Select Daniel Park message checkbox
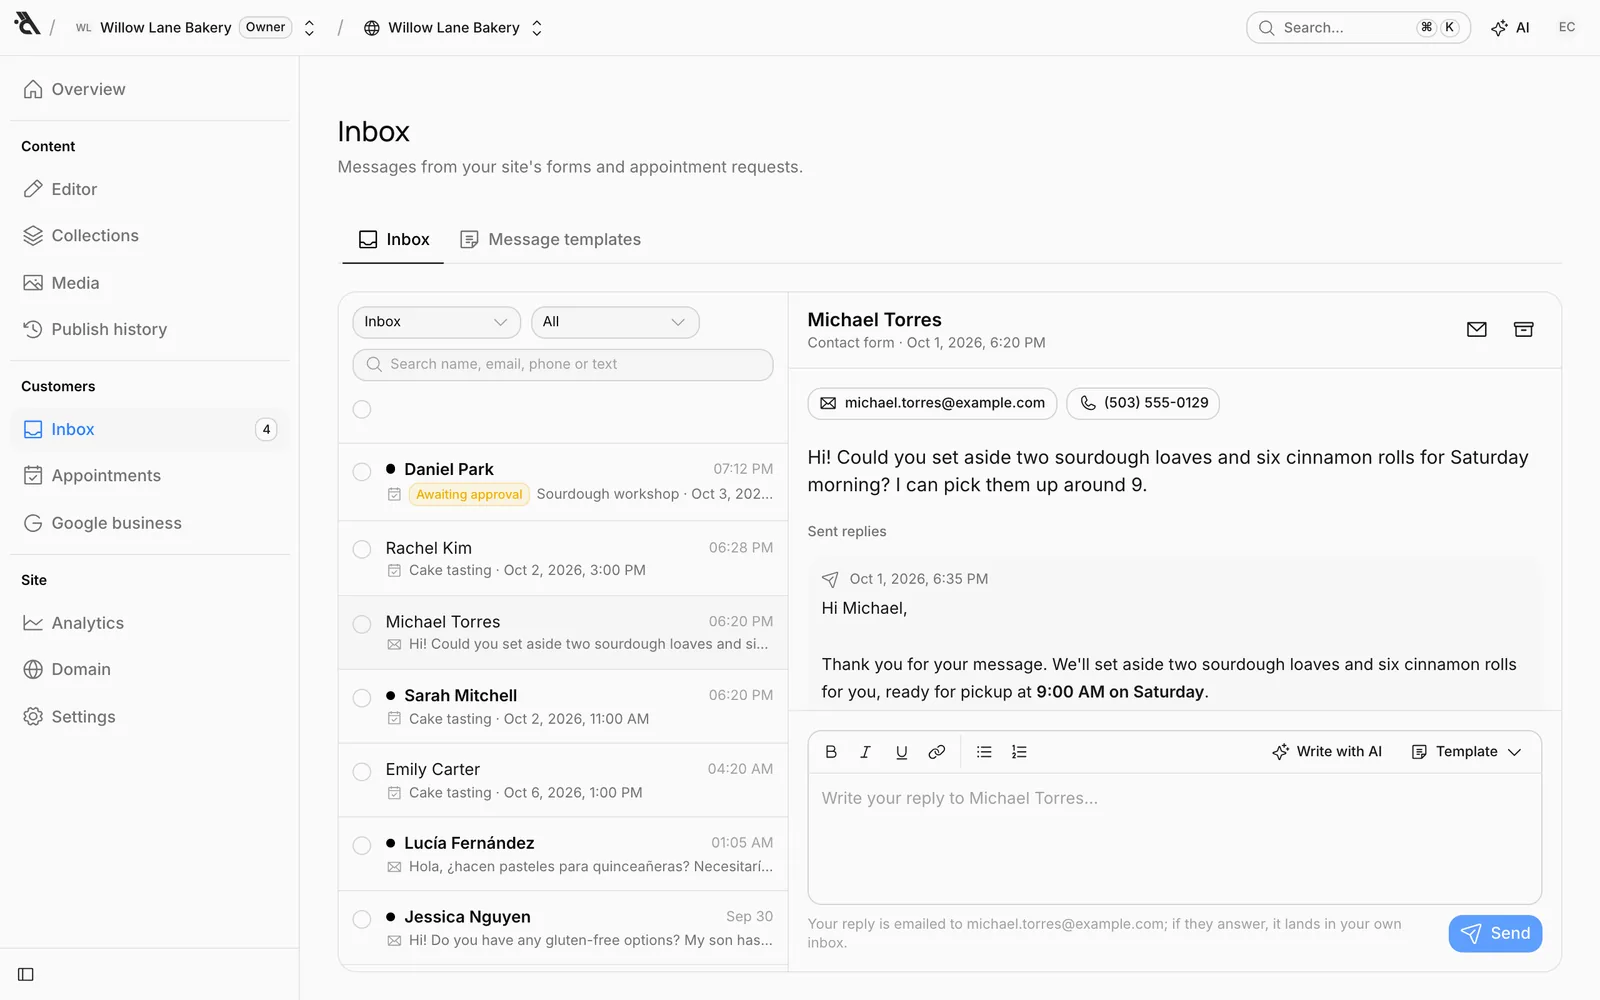Image resolution: width=1600 pixels, height=1000 pixels. click(x=362, y=472)
